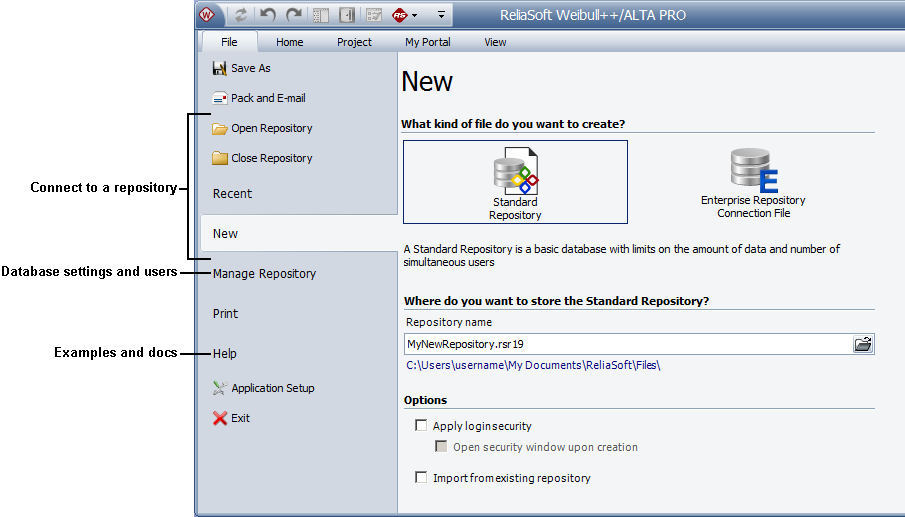
Task: Click the Application Setup option
Action: [272, 388]
